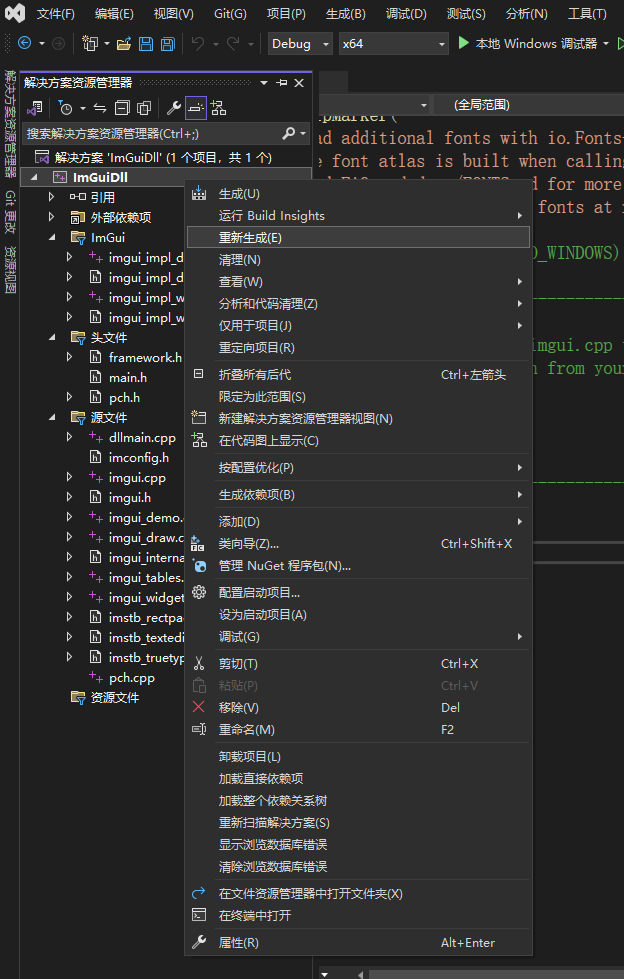Open the 调试(D) menu

pyautogui.click(x=406, y=14)
